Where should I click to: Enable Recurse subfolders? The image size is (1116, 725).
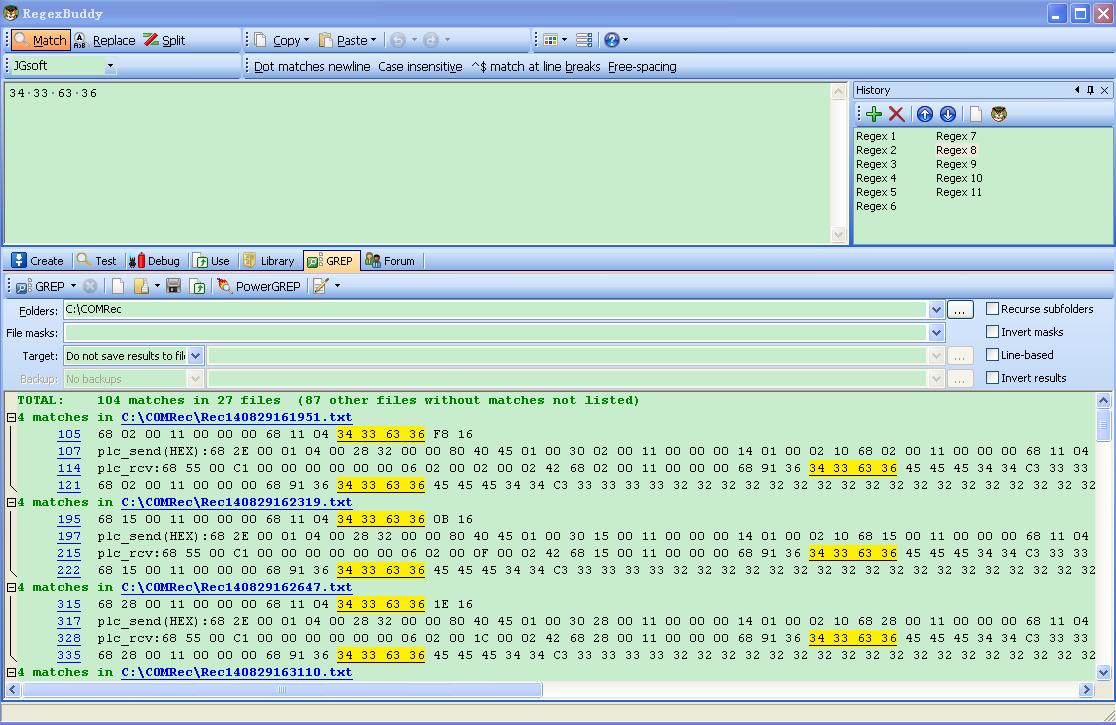pyautogui.click(x=992, y=309)
